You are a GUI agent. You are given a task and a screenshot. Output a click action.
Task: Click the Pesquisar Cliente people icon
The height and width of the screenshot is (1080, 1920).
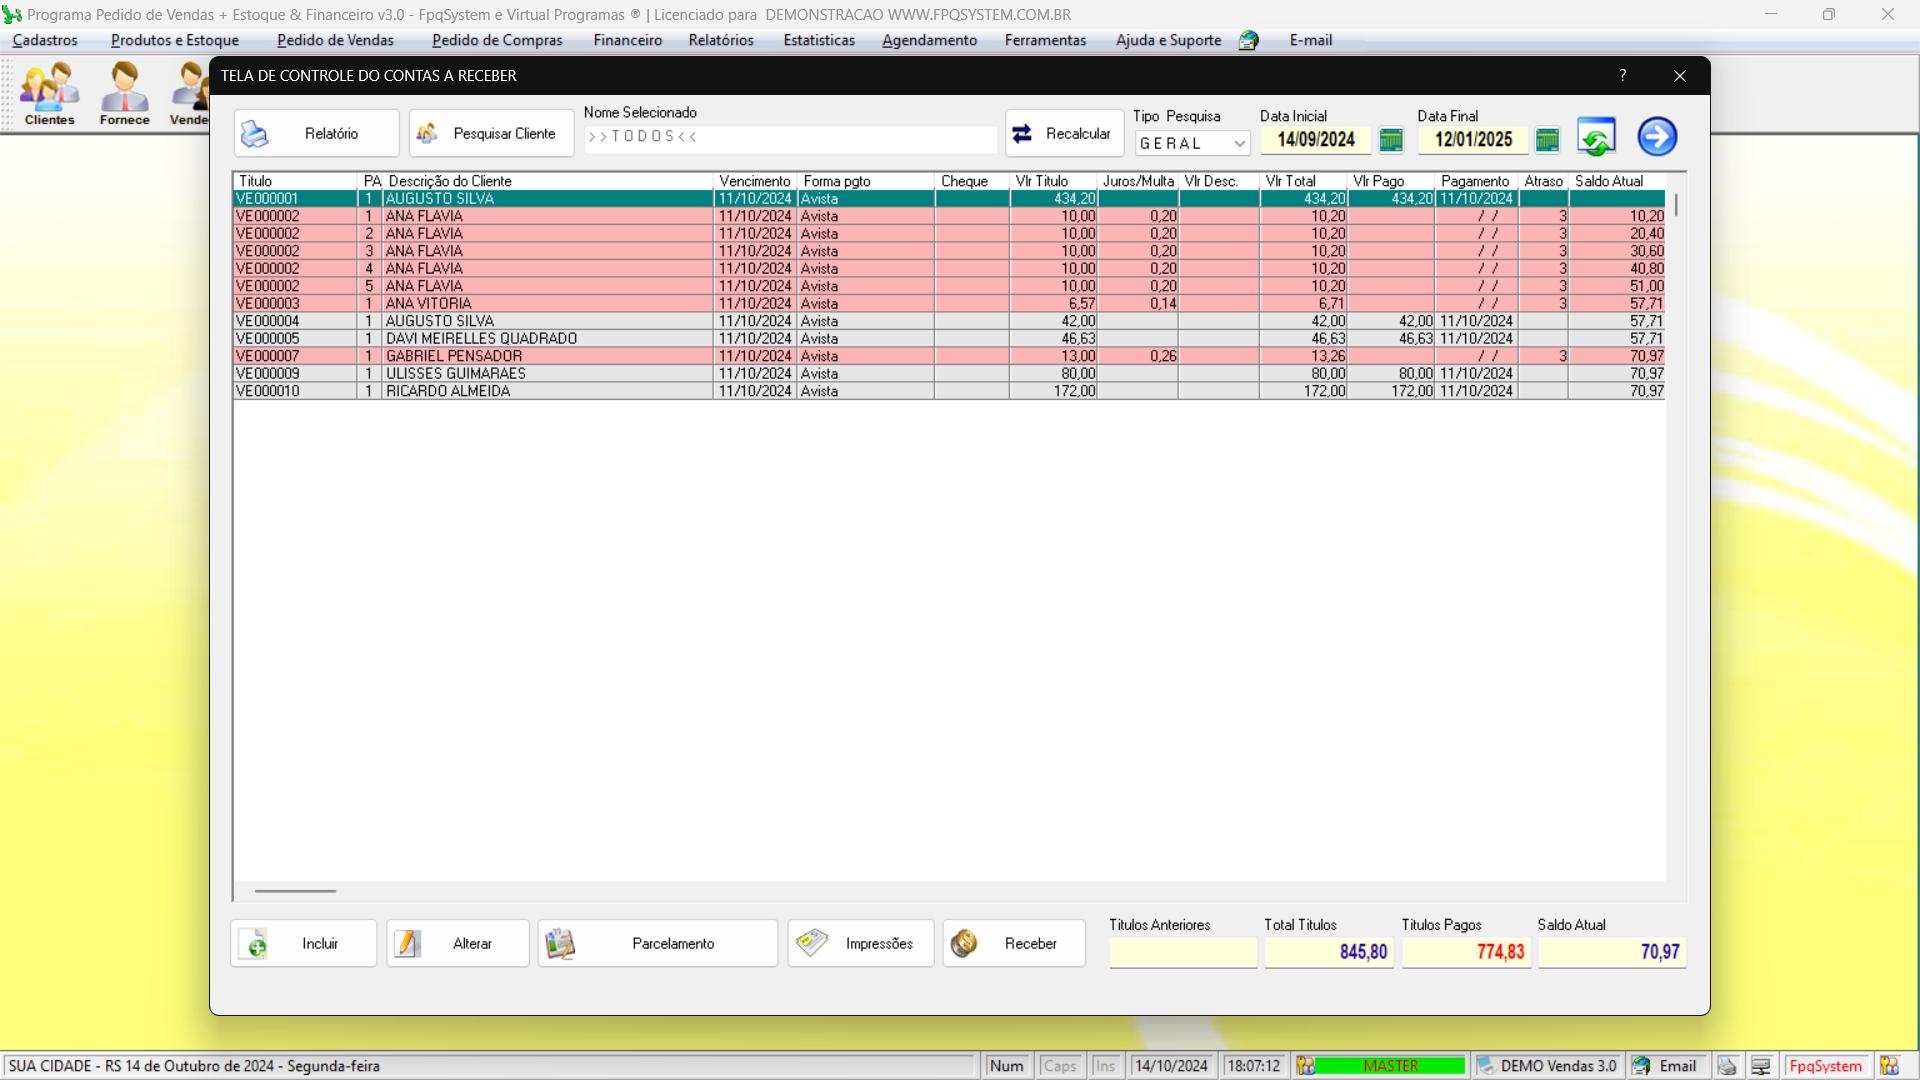pos(427,134)
